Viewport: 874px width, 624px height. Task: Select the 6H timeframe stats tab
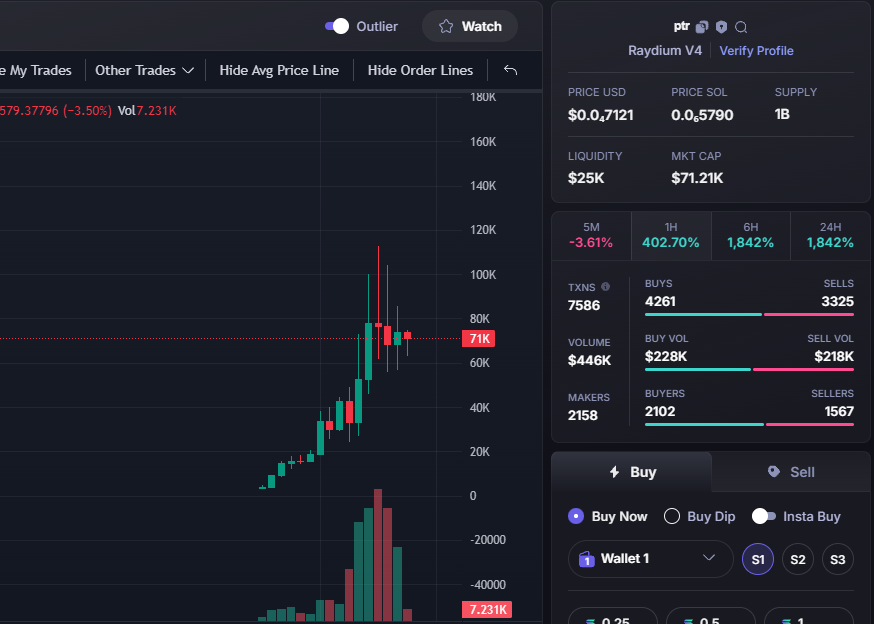tap(751, 236)
